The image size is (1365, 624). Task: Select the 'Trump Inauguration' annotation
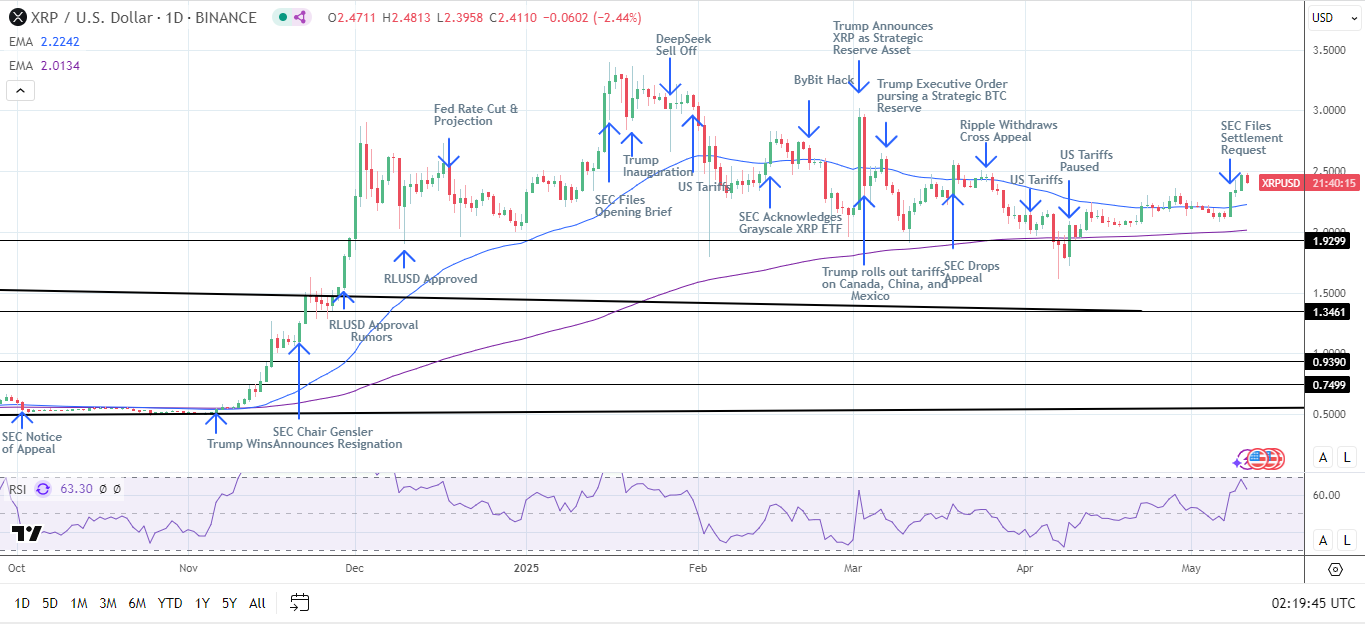pyautogui.click(x=657, y=166)
